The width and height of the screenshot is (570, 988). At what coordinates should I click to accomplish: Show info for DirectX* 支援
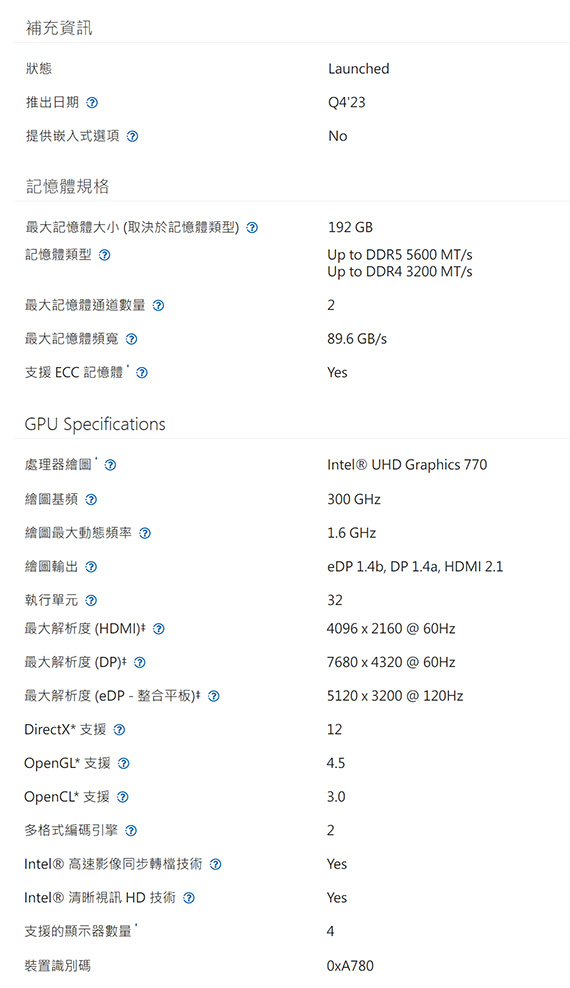pyautogui.click(x=118, y=730)
